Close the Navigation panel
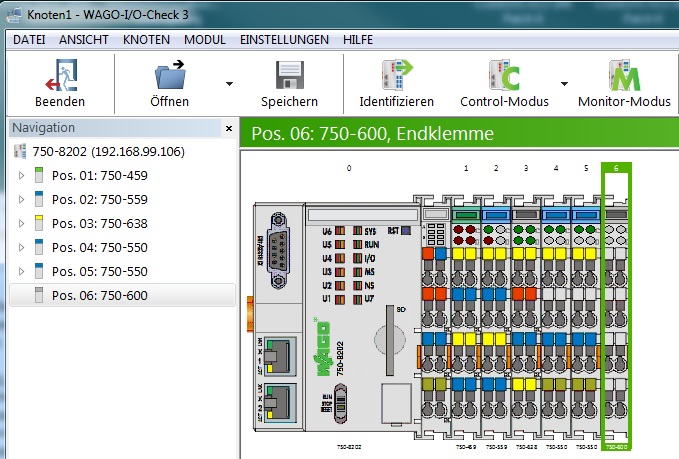 click(x=229, y=129)
